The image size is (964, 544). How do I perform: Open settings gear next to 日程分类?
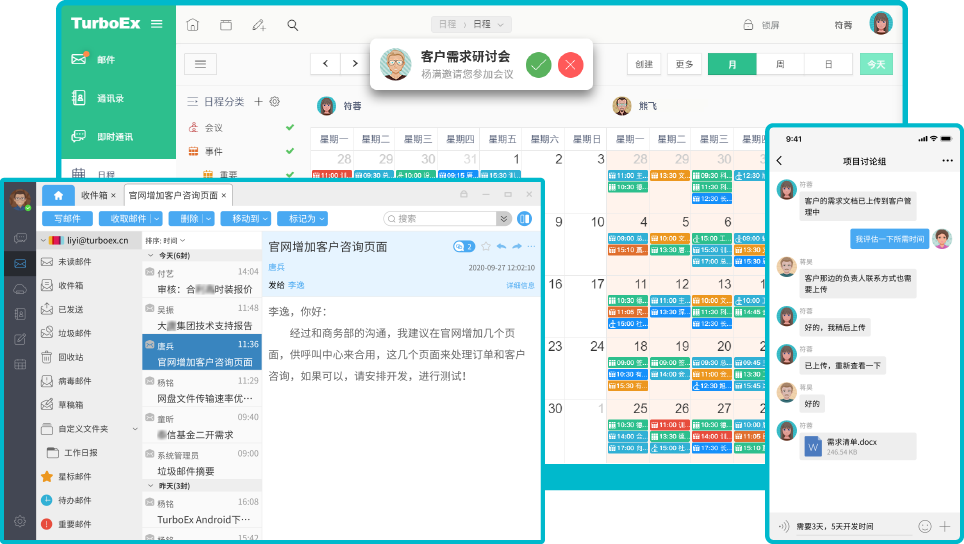[275, 102]
